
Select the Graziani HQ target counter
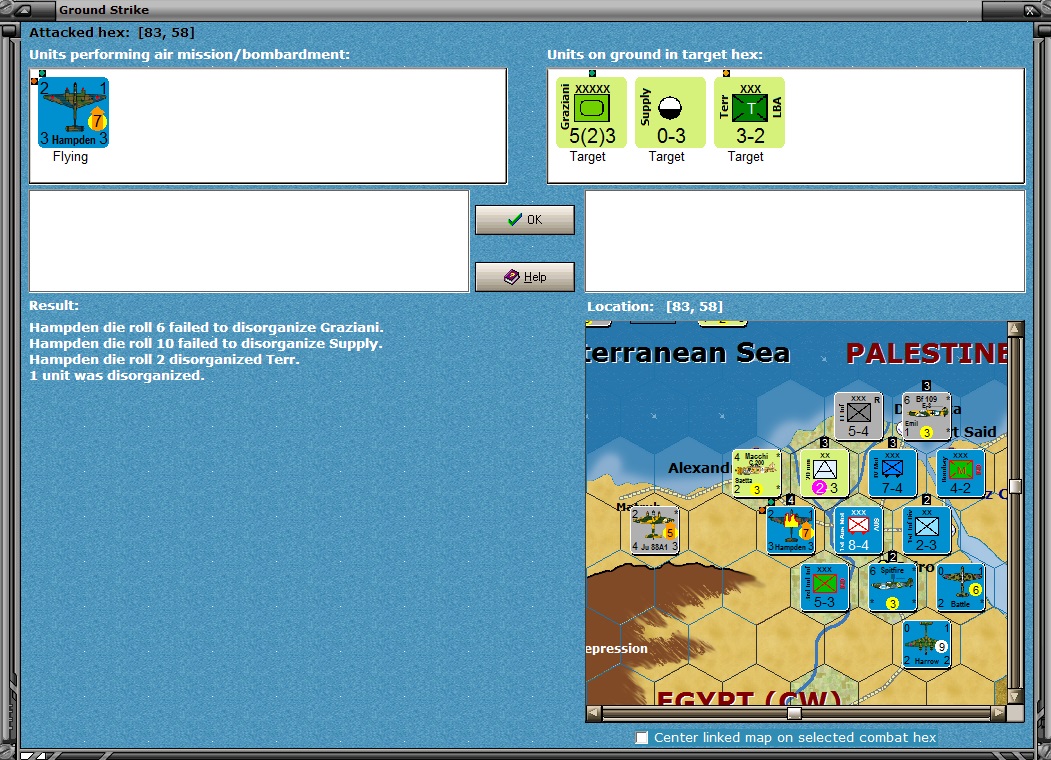click(591, 112)
